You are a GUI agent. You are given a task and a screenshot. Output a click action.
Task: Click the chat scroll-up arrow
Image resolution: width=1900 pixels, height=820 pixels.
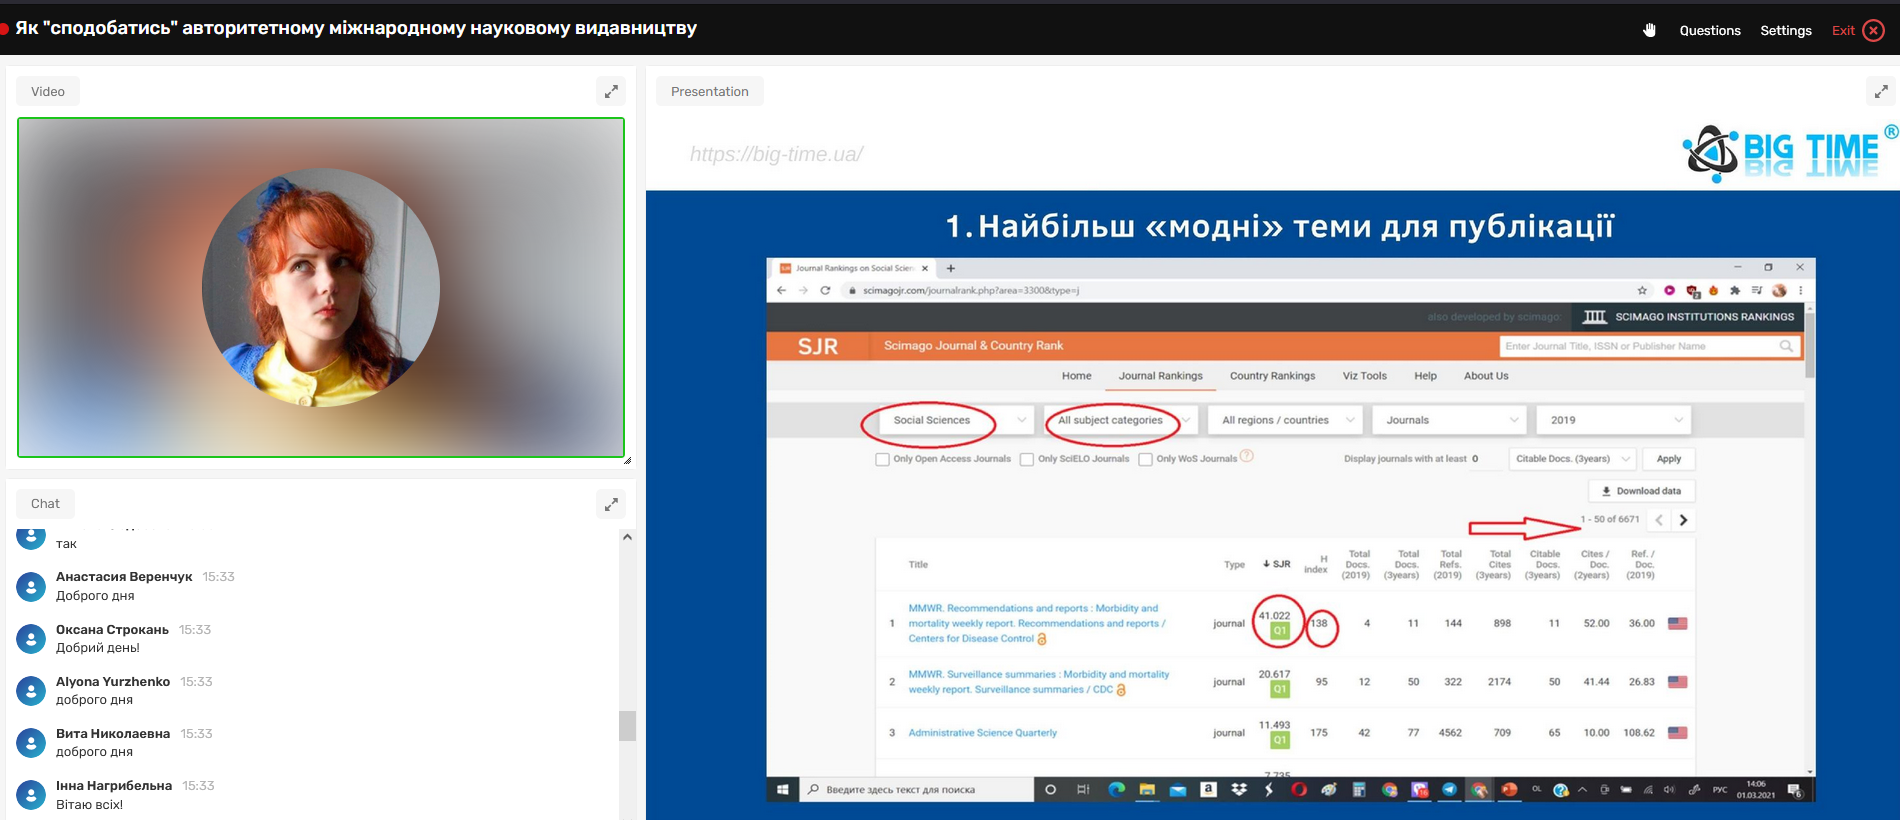pos(627,537)
